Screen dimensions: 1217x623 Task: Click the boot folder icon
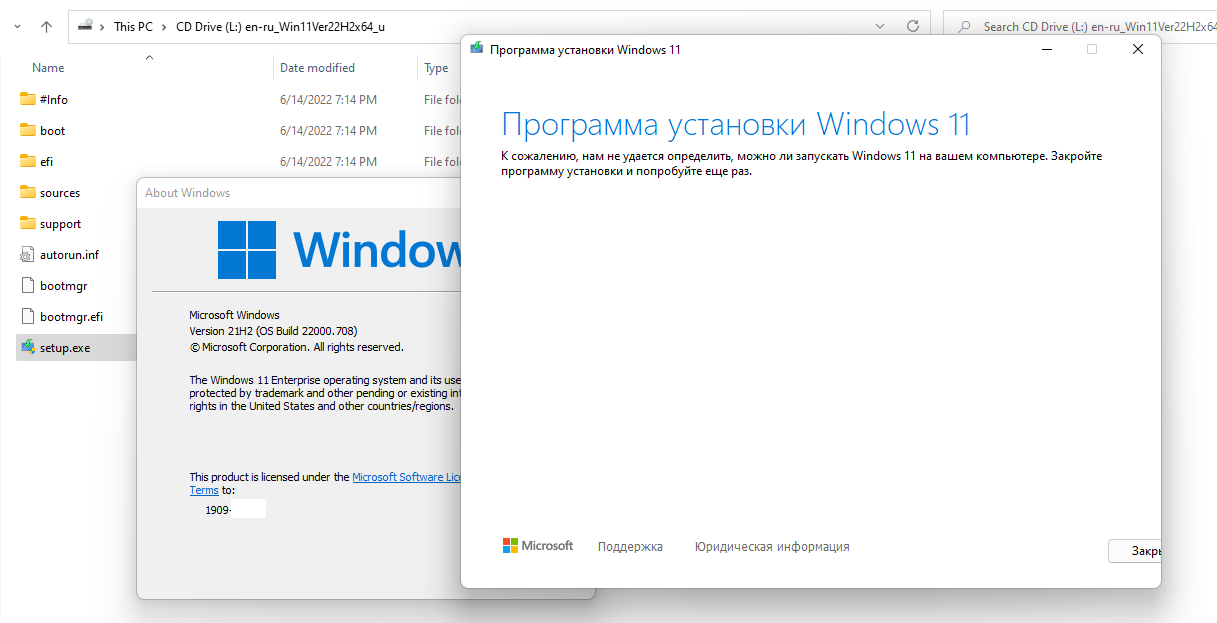click(28, 130)
